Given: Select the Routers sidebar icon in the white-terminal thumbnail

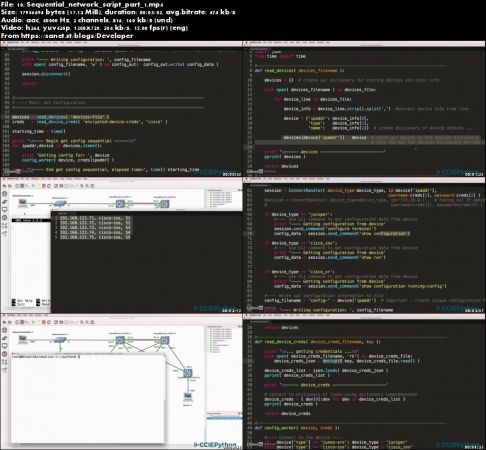Looking at the screenshot, I should [5, 330].
